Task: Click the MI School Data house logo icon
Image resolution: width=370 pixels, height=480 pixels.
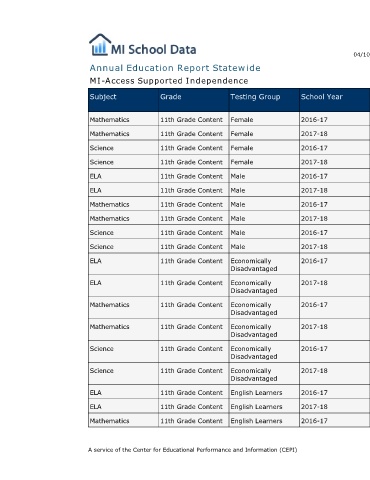Action: point(100,45)
